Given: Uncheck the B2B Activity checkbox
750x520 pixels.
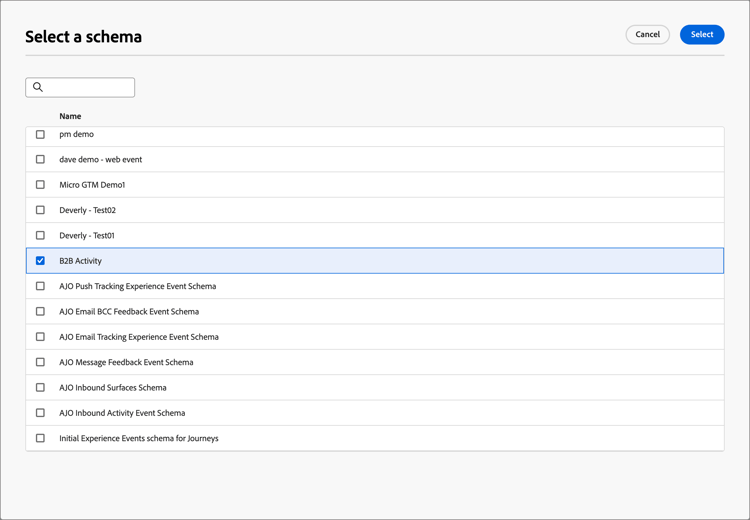Looking at the screenshot, I should [x=41, y=261].
